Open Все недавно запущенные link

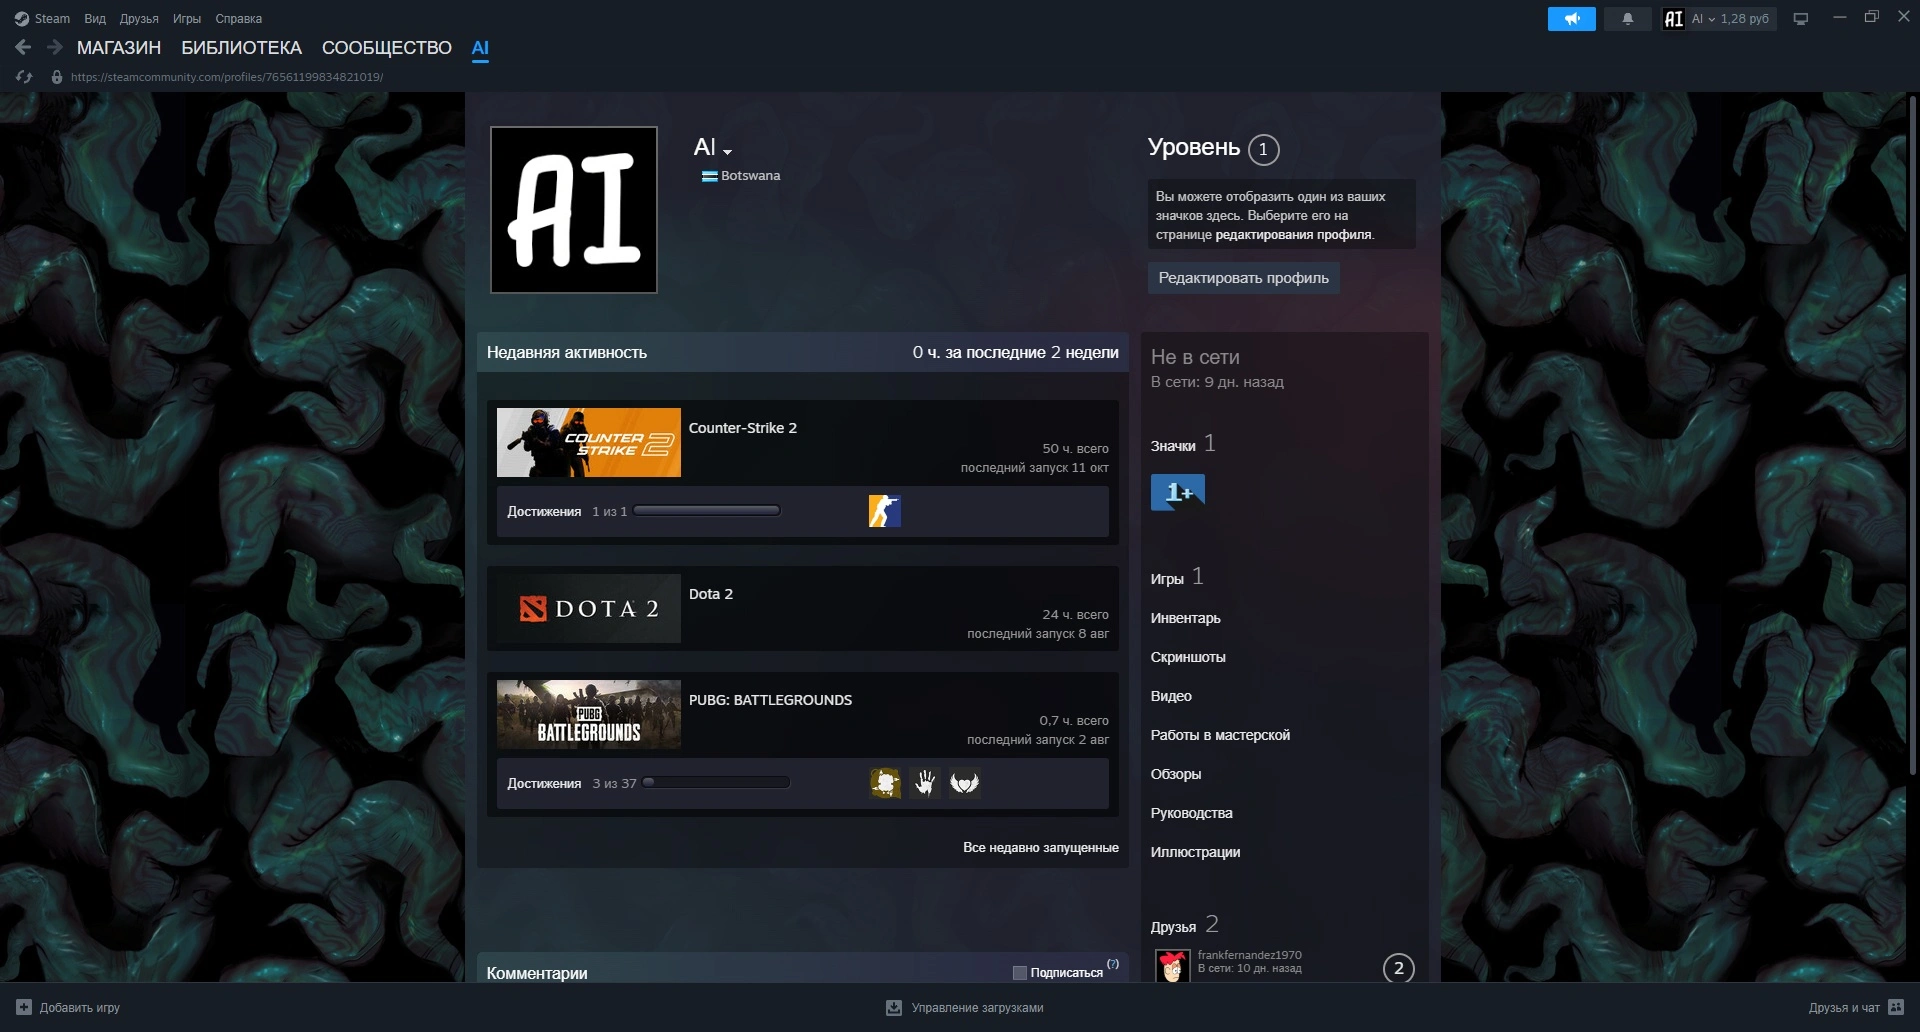tap(1041, 848)
